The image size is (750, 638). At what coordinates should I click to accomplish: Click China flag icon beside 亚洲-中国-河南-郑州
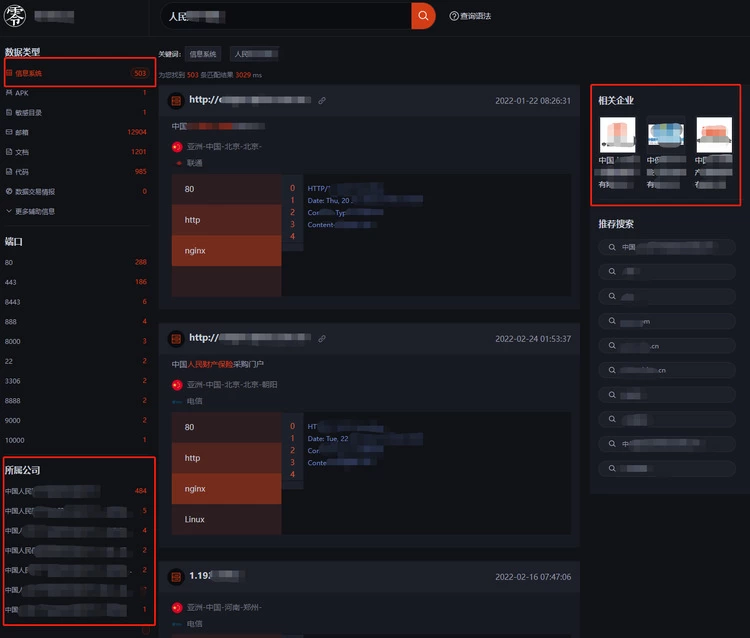(x=177, y=608)
